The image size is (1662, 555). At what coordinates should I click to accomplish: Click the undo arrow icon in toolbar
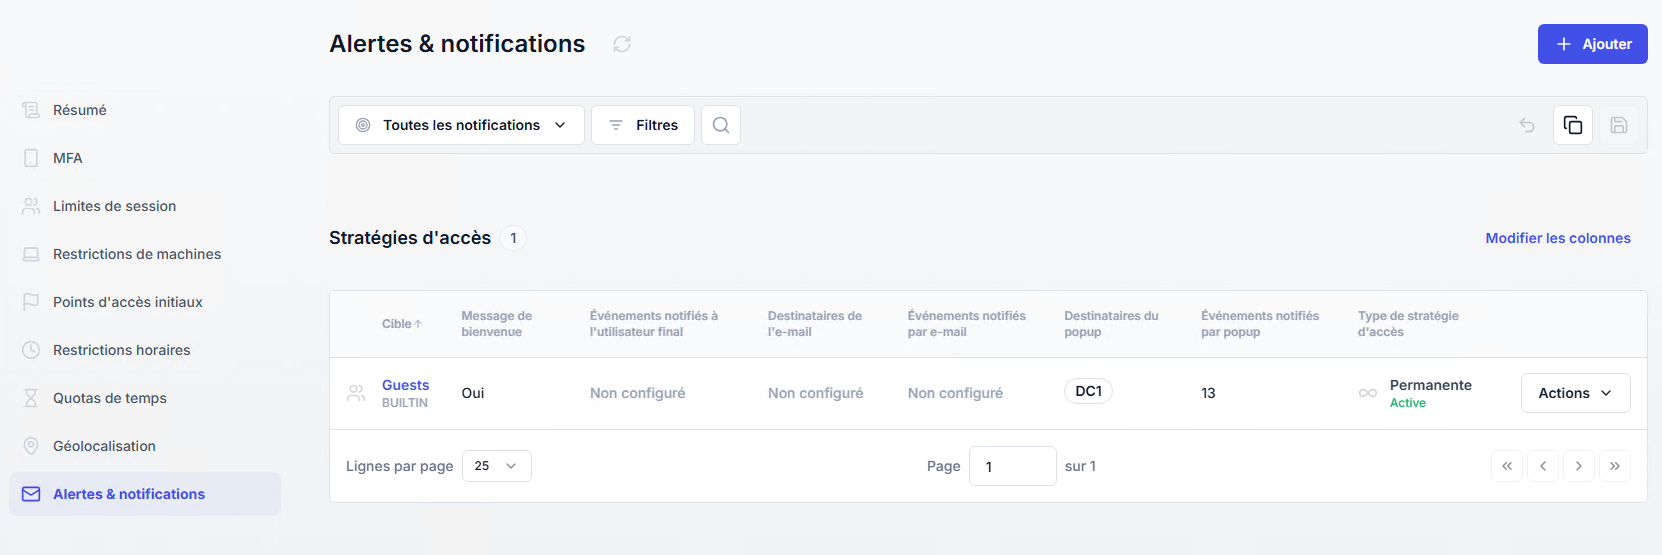(x=1527, y=125)
